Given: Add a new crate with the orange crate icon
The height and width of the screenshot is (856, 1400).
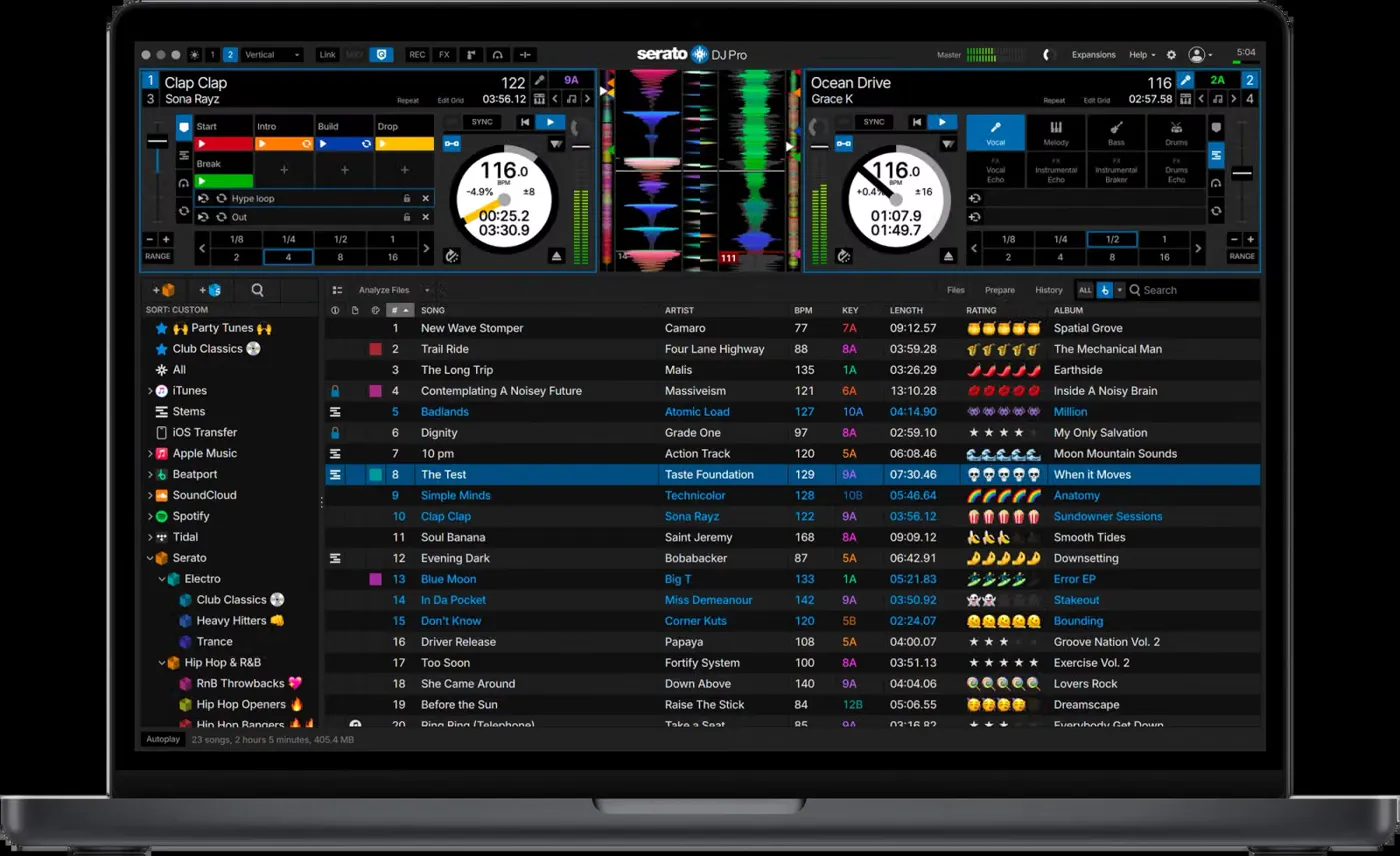Looking at the screenshot, I should [x=162, y=290].
